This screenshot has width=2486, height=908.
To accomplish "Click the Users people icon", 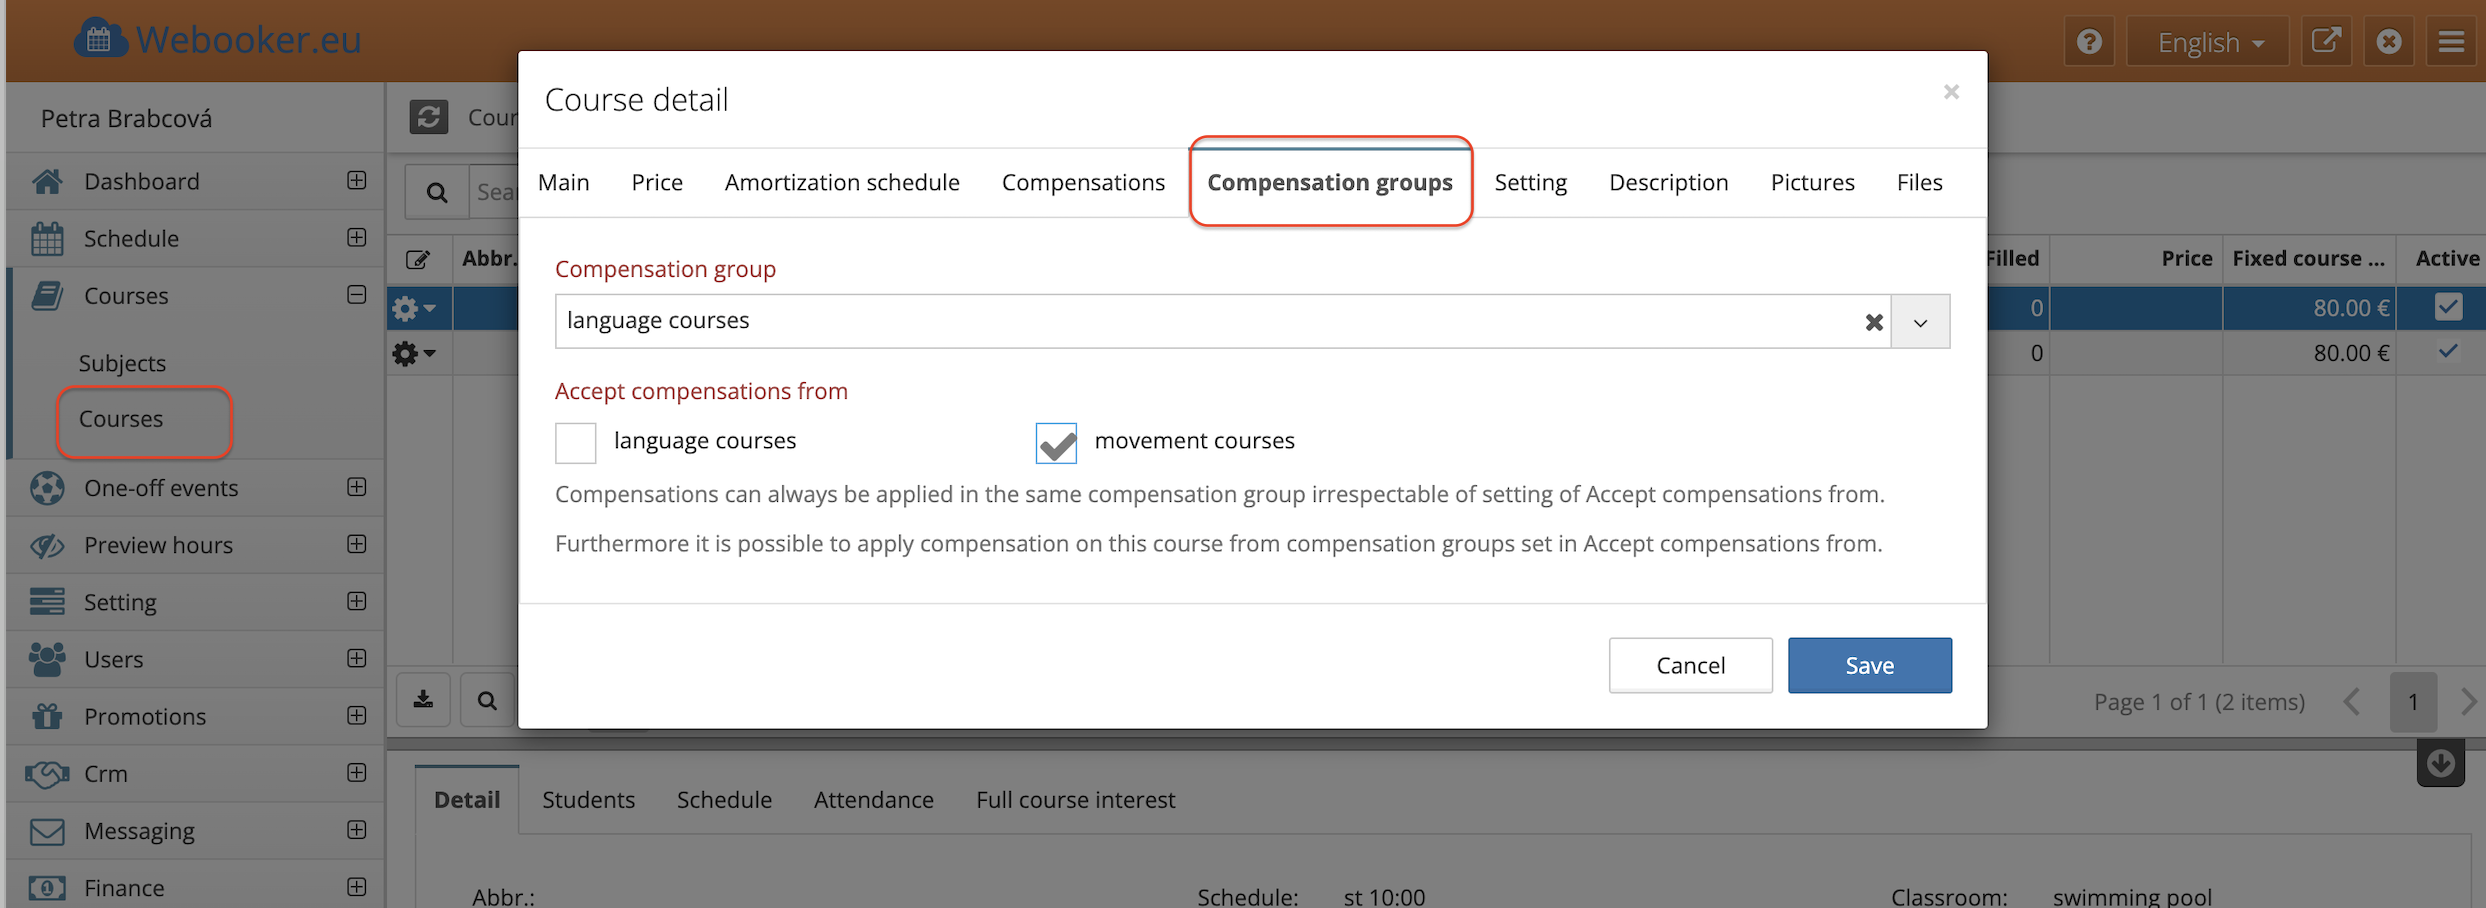I will tap(47, 659).
